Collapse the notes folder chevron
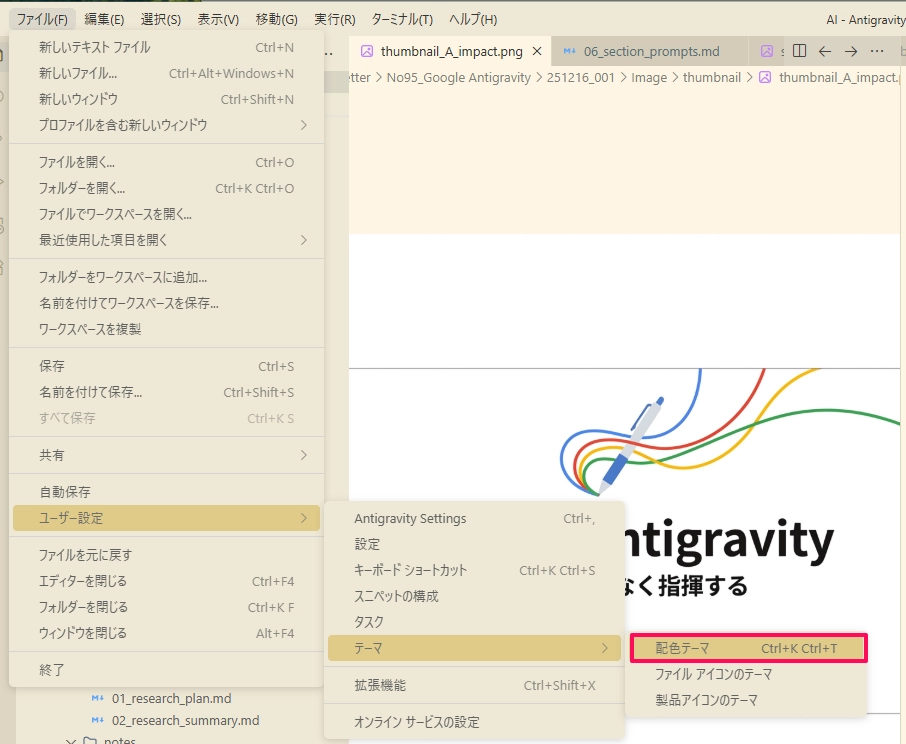Viewport: 906px width, 744px height. coord(71,740)
